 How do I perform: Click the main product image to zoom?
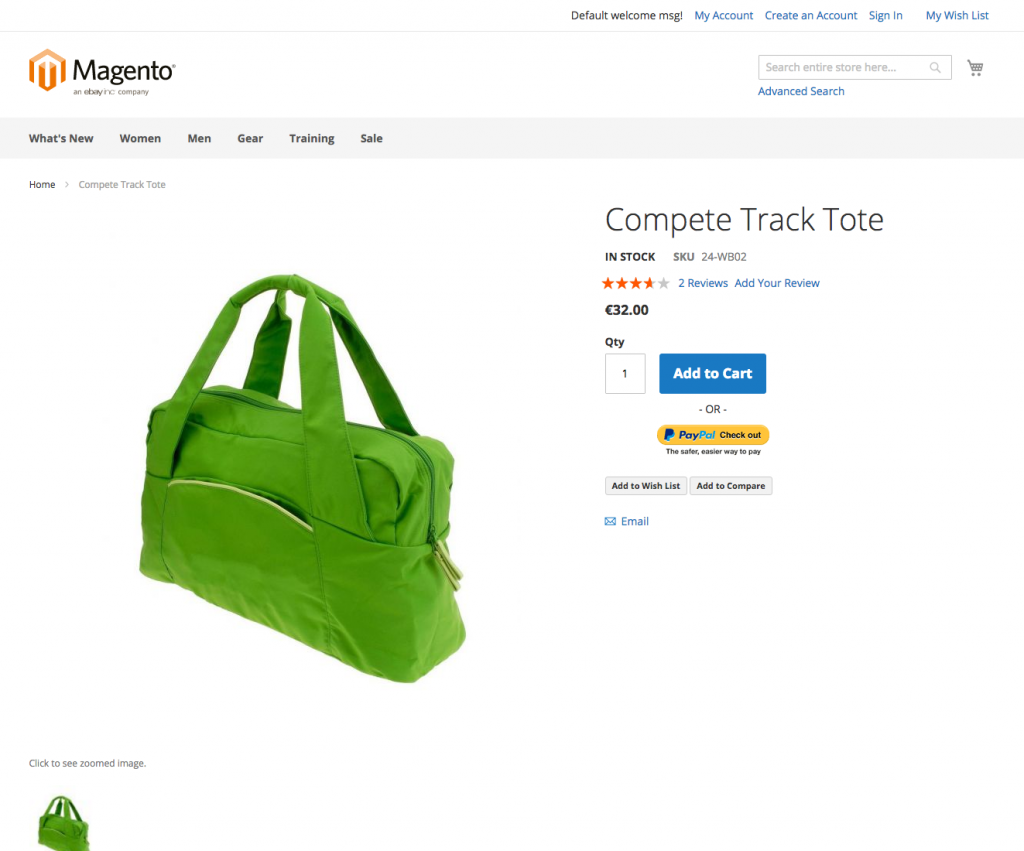(x=302, y=478)
